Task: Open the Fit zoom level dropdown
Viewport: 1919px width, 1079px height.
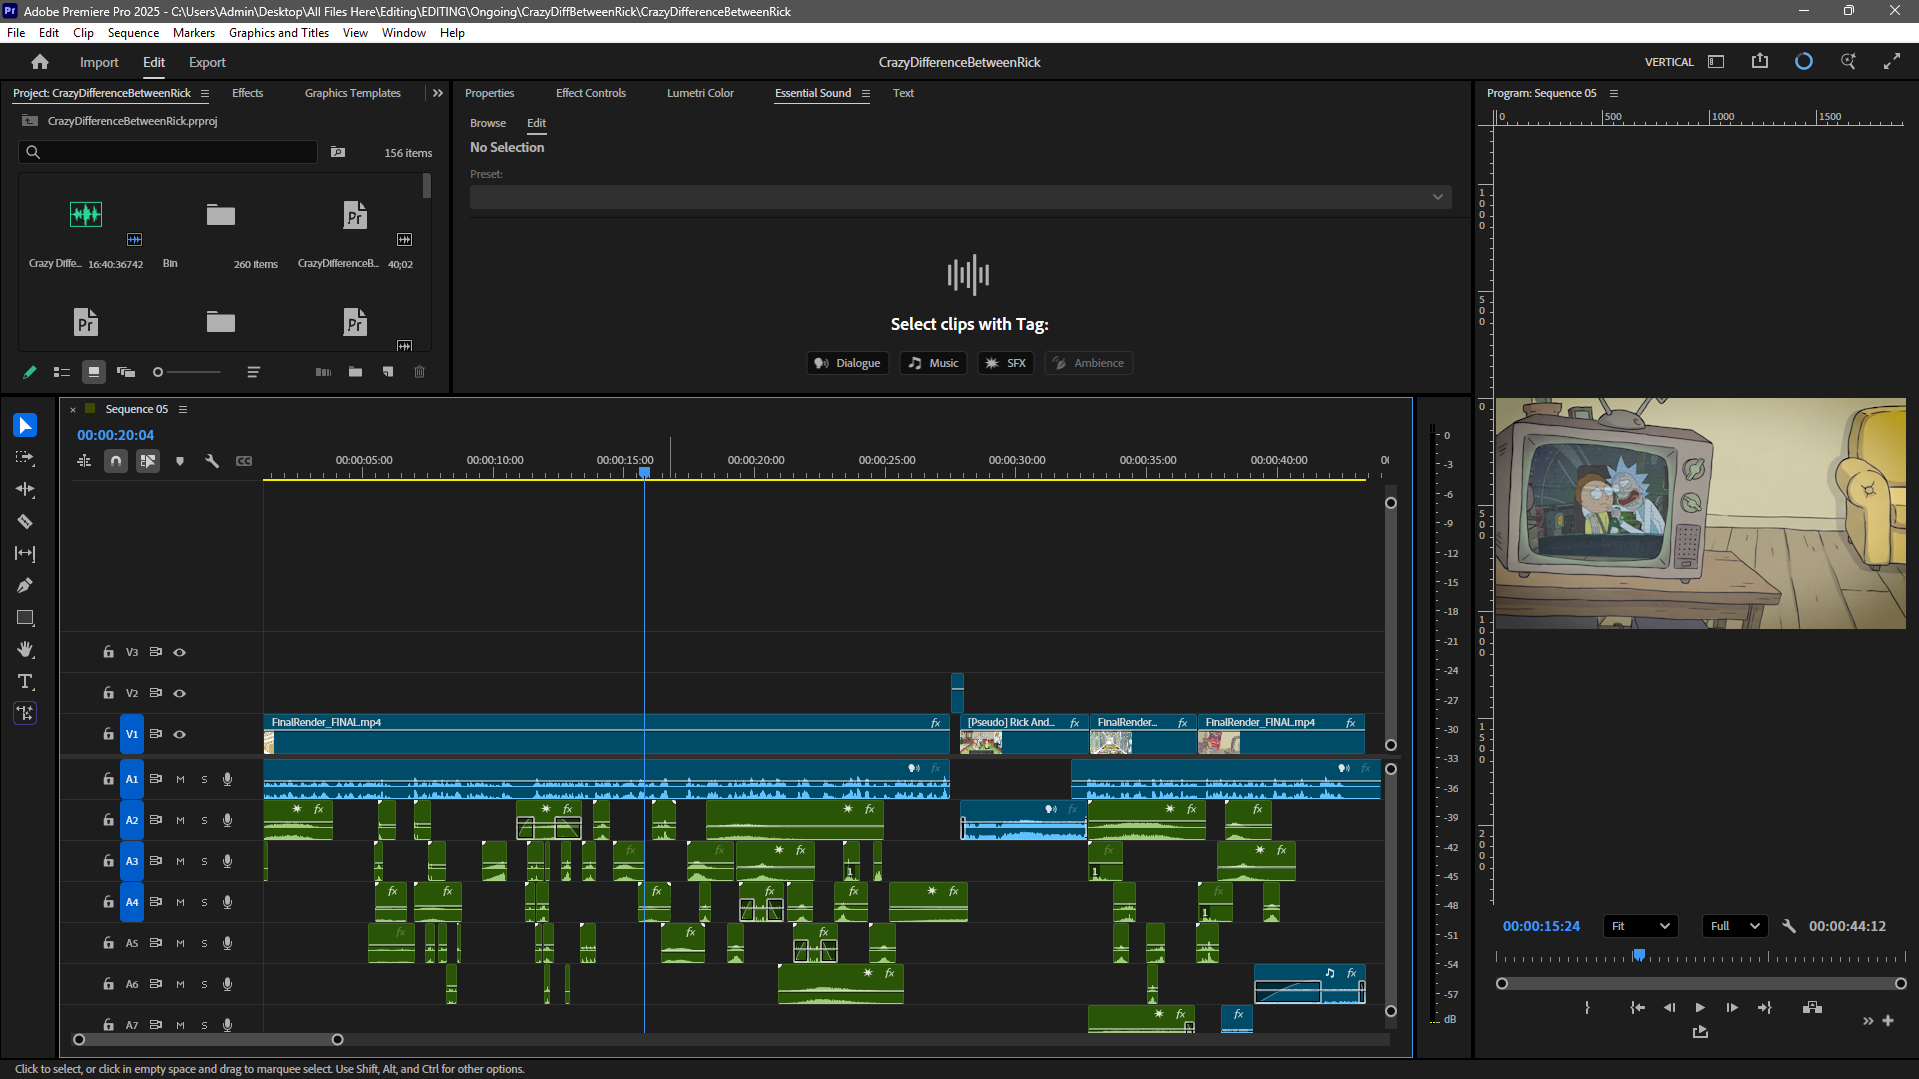Action: tap(1640, 926)
